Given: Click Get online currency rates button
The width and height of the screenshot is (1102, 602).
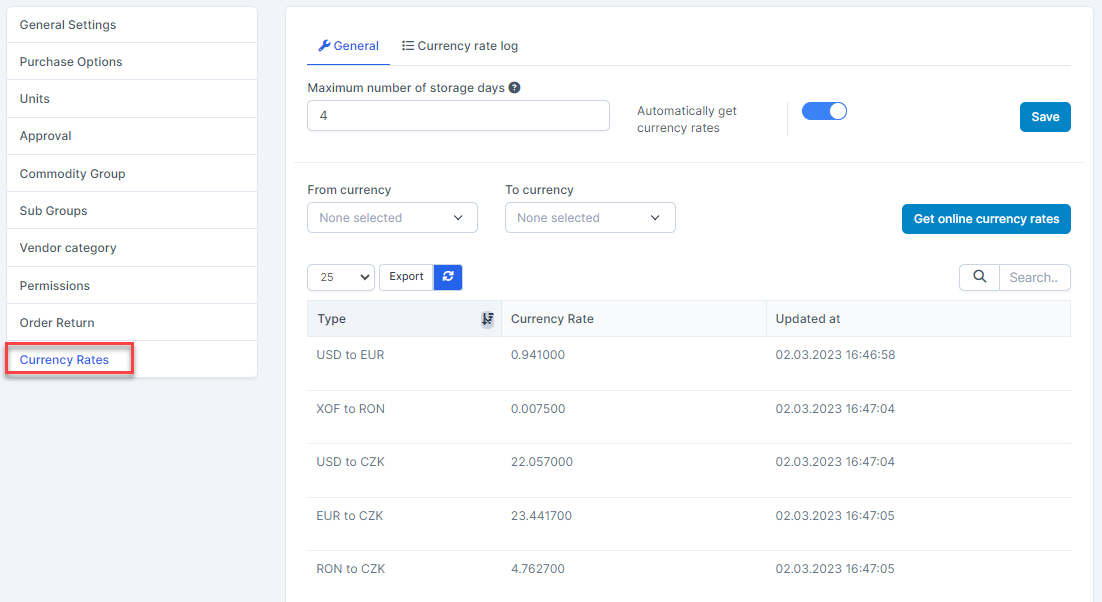Looking at the screenshot, I should 986,219.
